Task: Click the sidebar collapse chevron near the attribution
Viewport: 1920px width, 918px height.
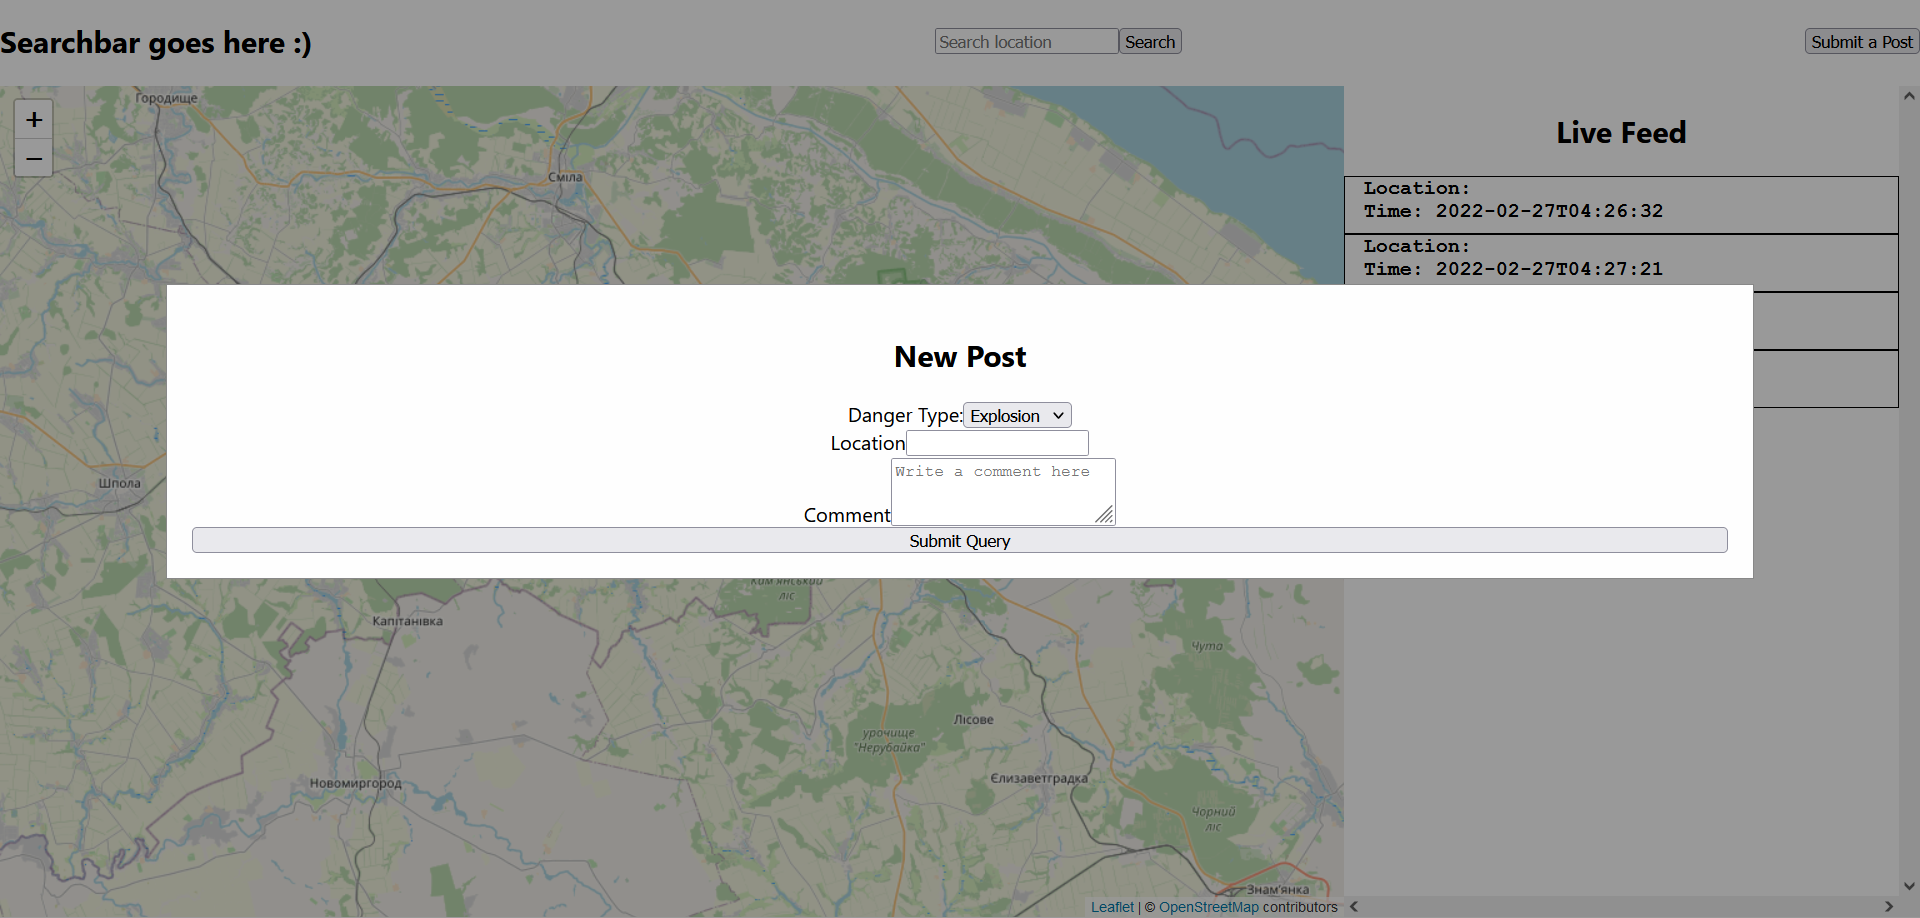Action: (x=1354, y=906)
